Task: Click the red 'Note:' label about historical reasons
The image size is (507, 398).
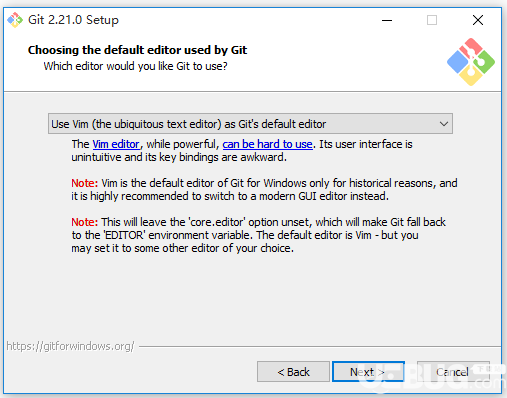Action: point(85,183)
